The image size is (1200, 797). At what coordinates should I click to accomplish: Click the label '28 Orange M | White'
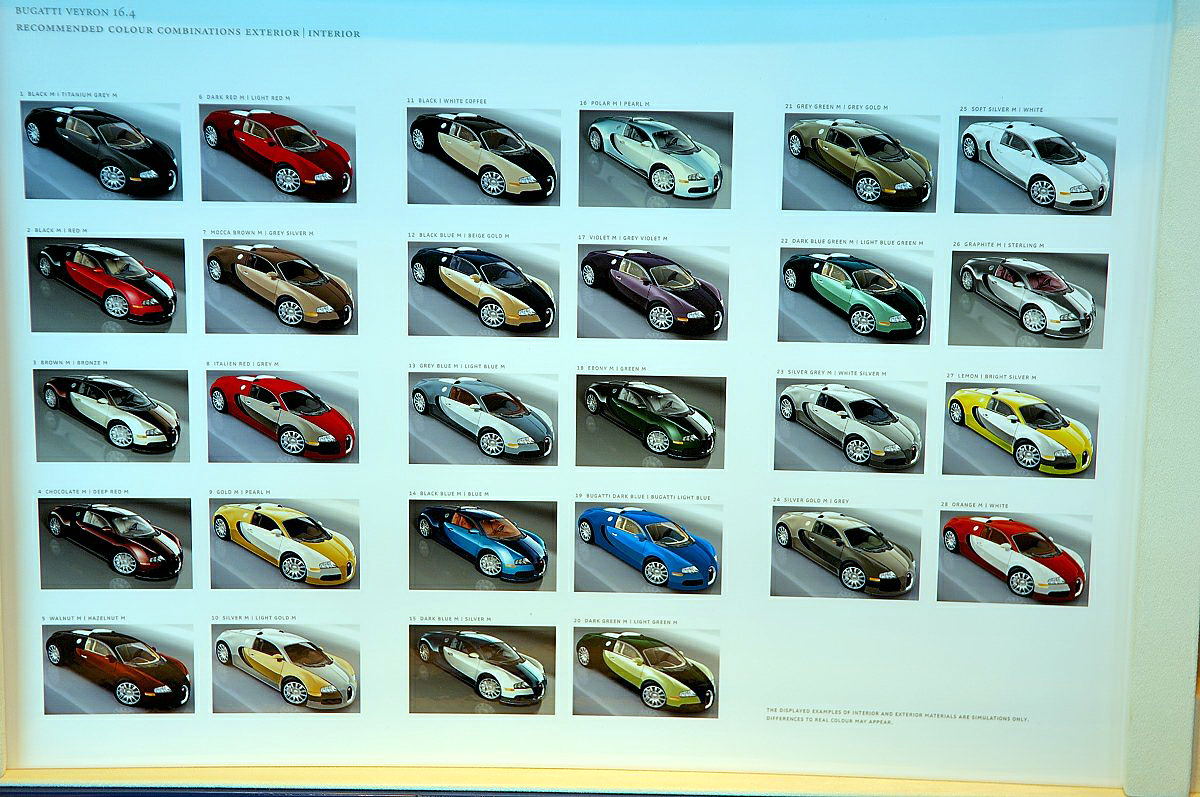tap(975, 505)
